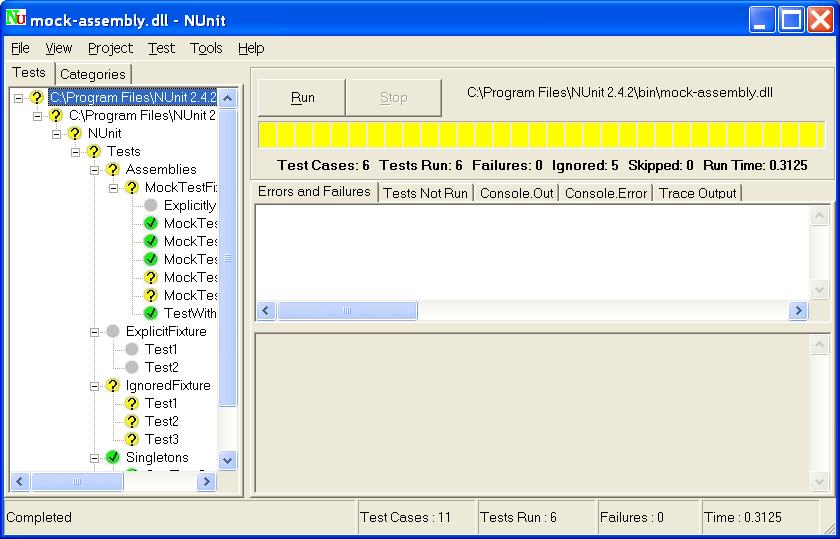Switch to the Categories tab
The height and width of the screenshot is (539, 840).
click(93, 74)
